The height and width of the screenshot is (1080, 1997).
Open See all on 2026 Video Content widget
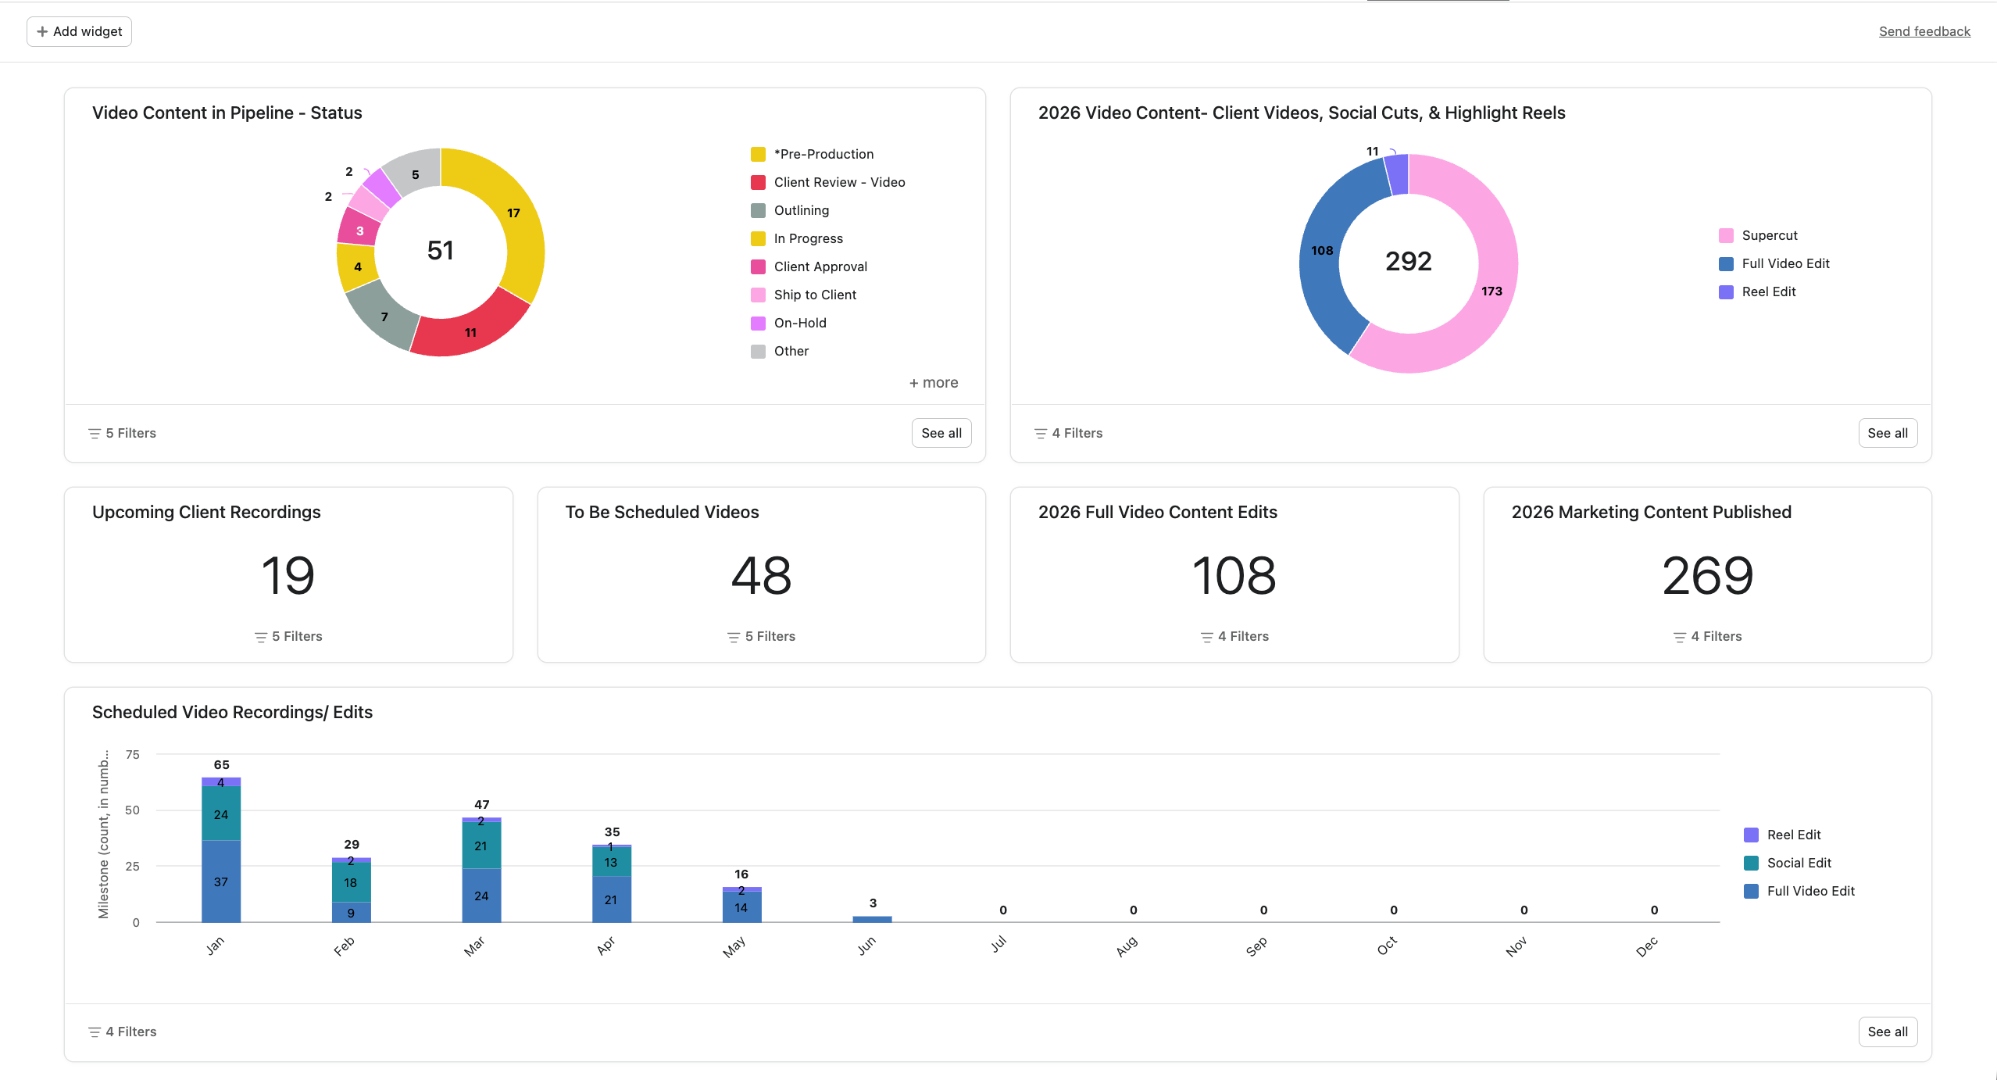tap(1887, 433)
